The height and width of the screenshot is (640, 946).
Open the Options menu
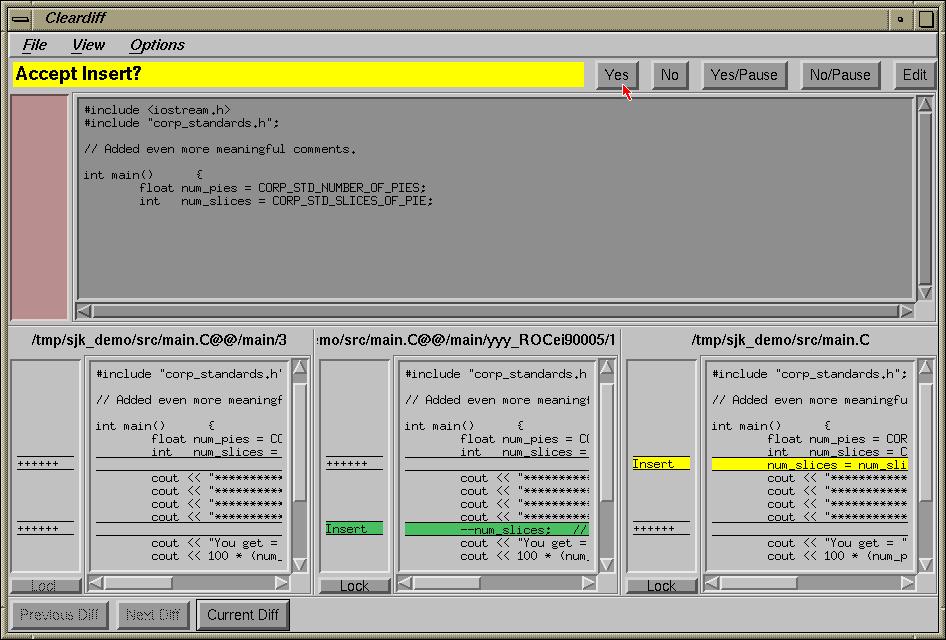[x=157, y=45]
